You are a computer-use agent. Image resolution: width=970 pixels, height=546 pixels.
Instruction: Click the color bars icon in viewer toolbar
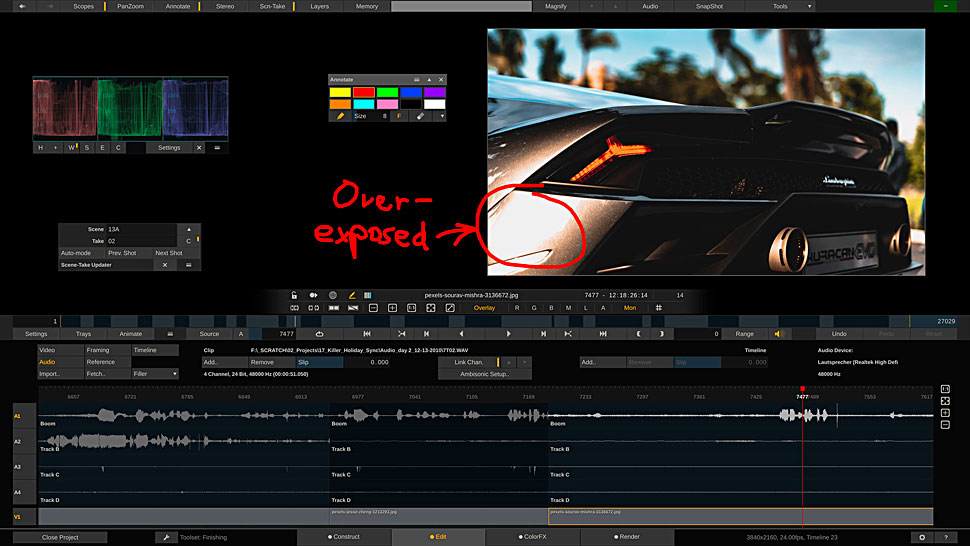(x=368, y=295)
